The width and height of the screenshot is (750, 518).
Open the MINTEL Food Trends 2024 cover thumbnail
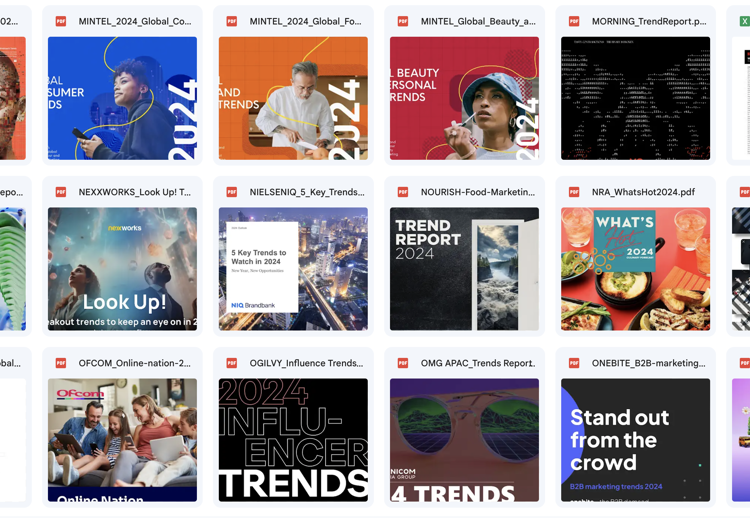[x=293, y=98]
